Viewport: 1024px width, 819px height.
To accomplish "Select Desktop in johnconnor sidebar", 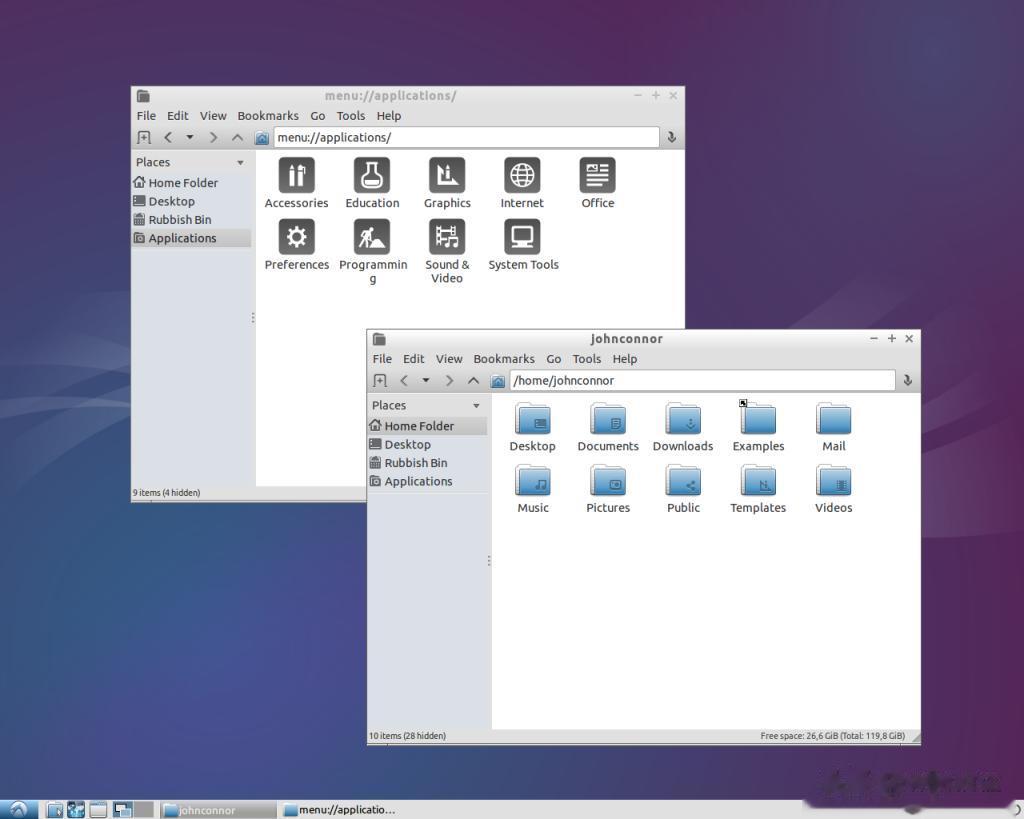I will 428,444.
